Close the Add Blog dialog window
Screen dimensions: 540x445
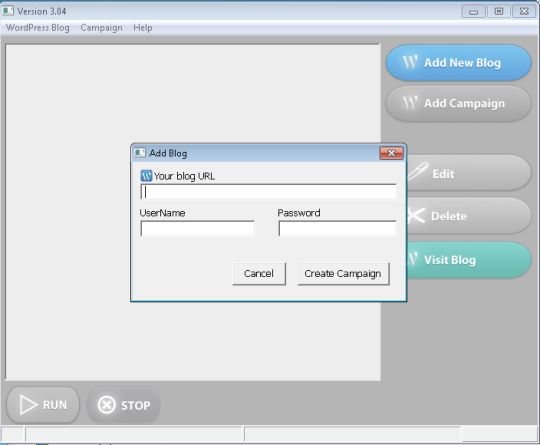392,153
